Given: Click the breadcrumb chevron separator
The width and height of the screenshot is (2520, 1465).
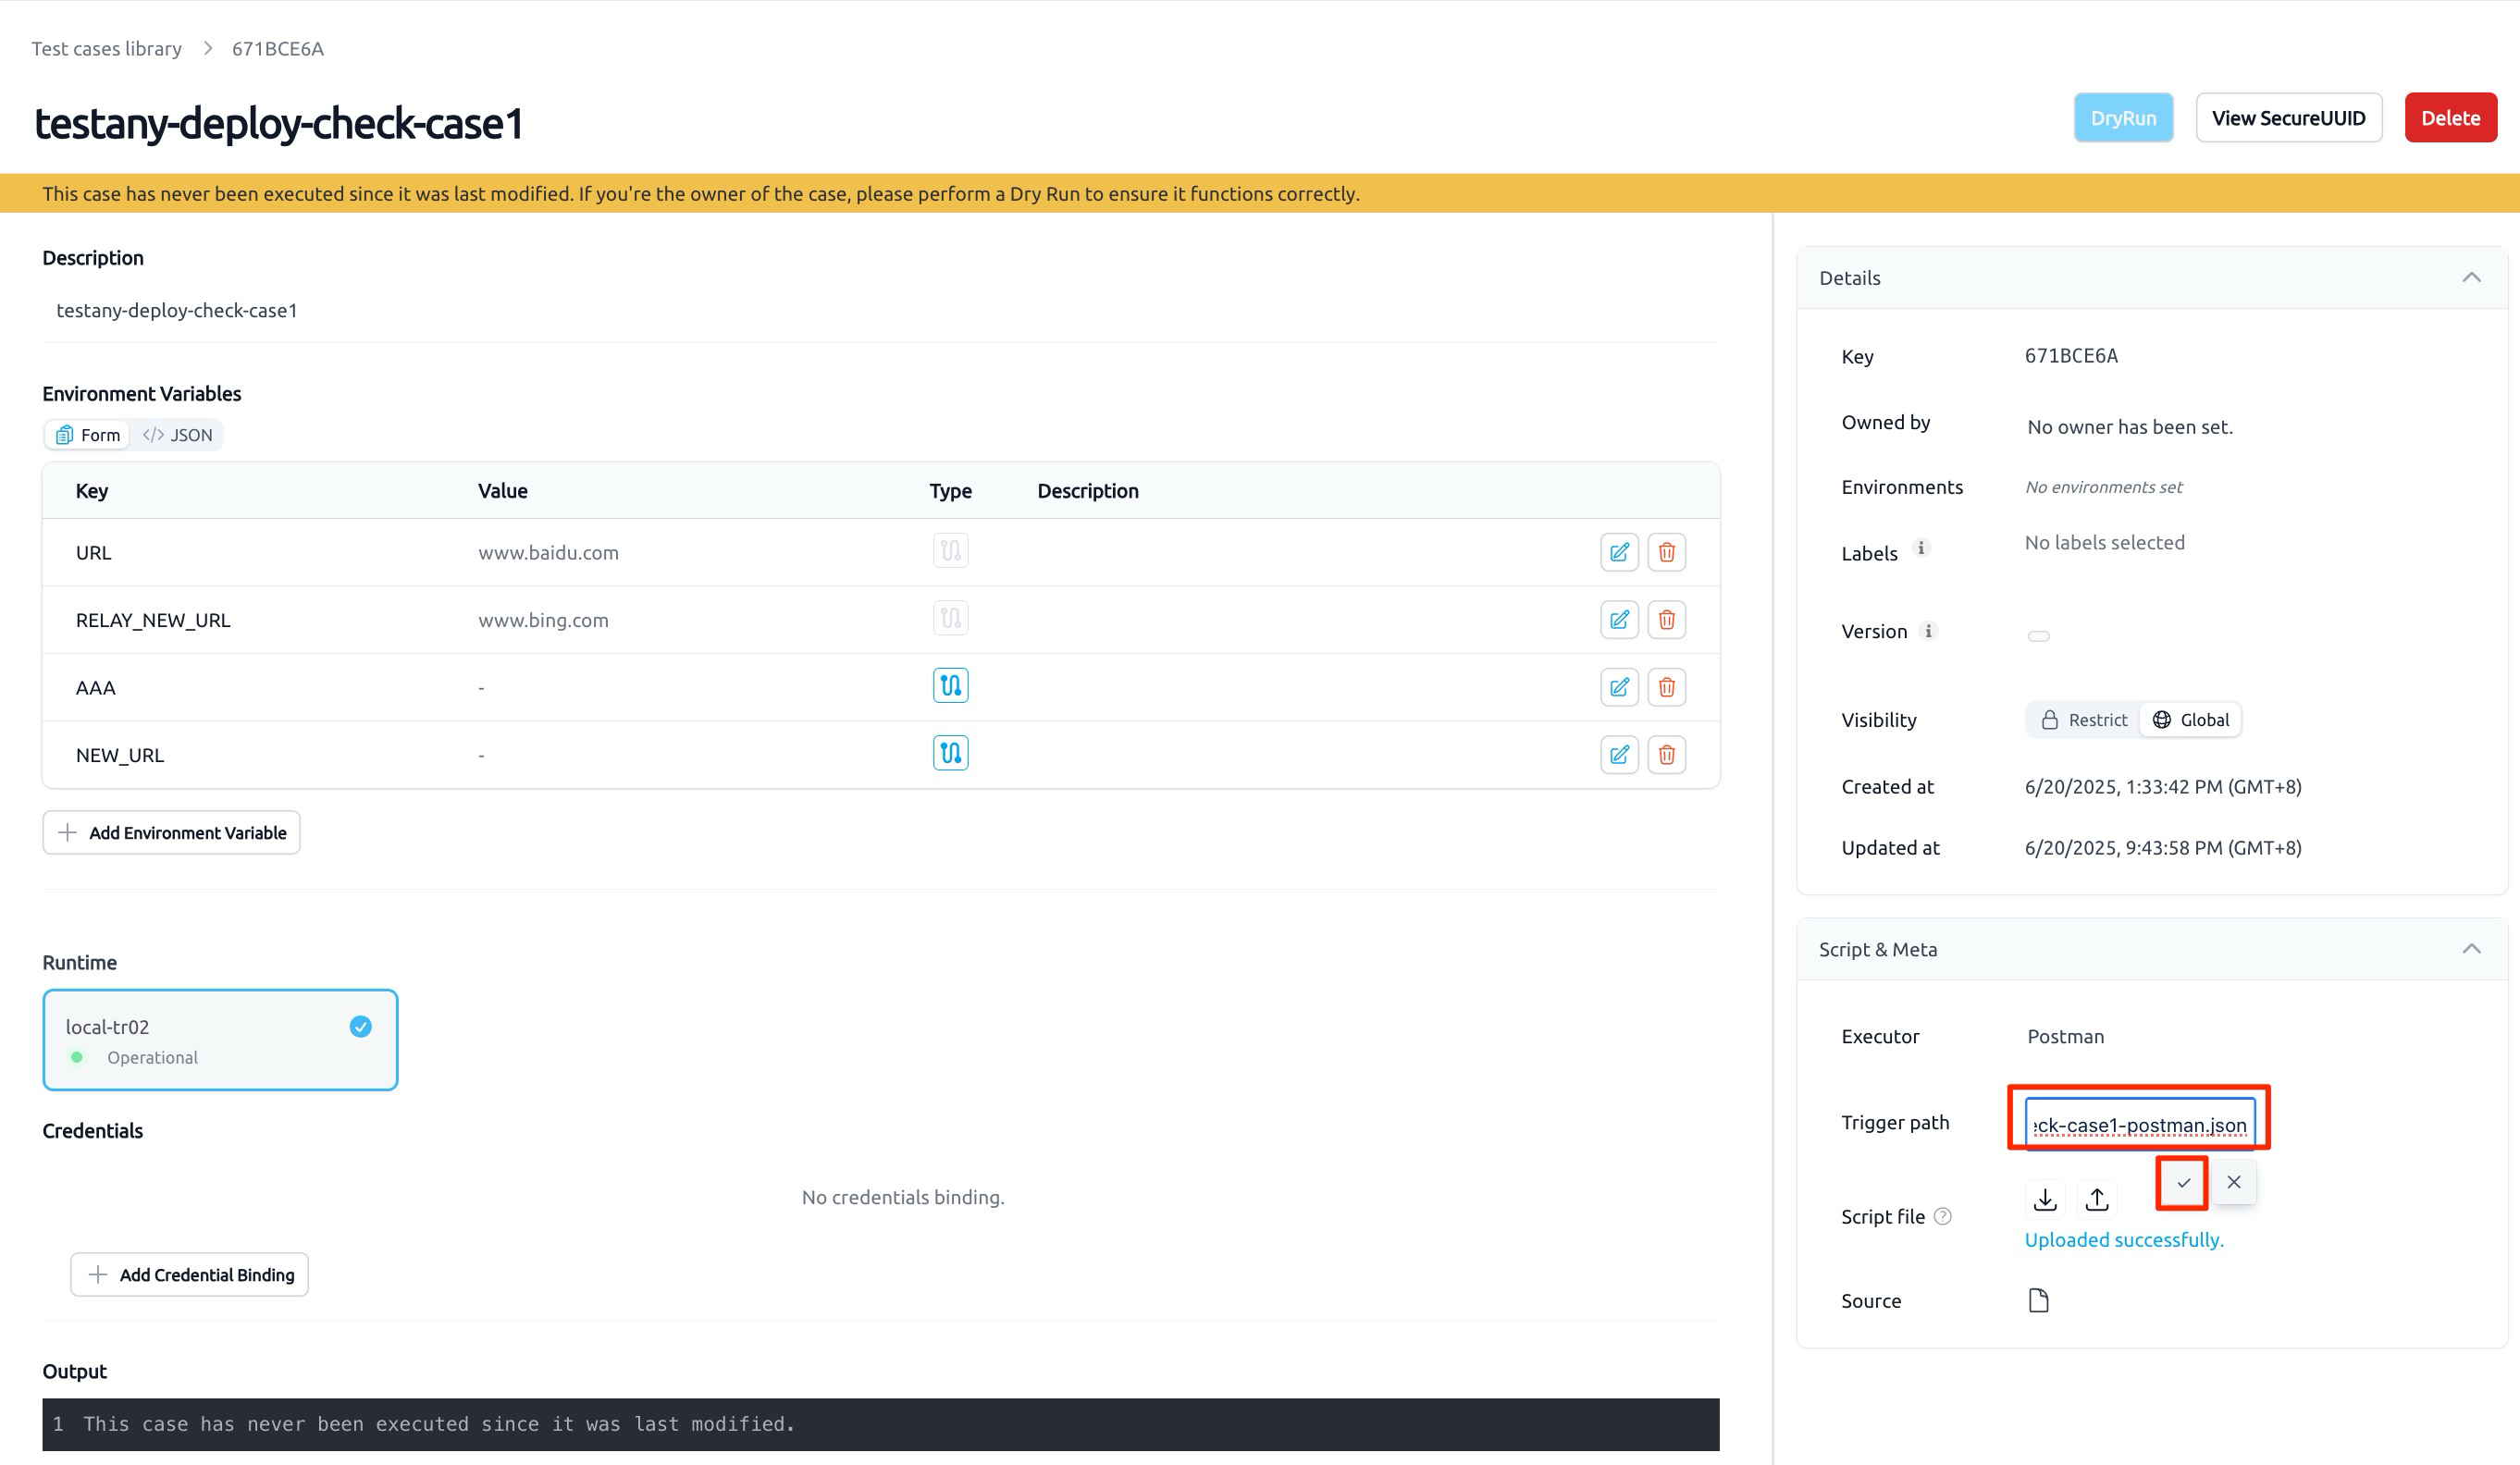Looking at the screenshot, I should [x=208, y=48].
